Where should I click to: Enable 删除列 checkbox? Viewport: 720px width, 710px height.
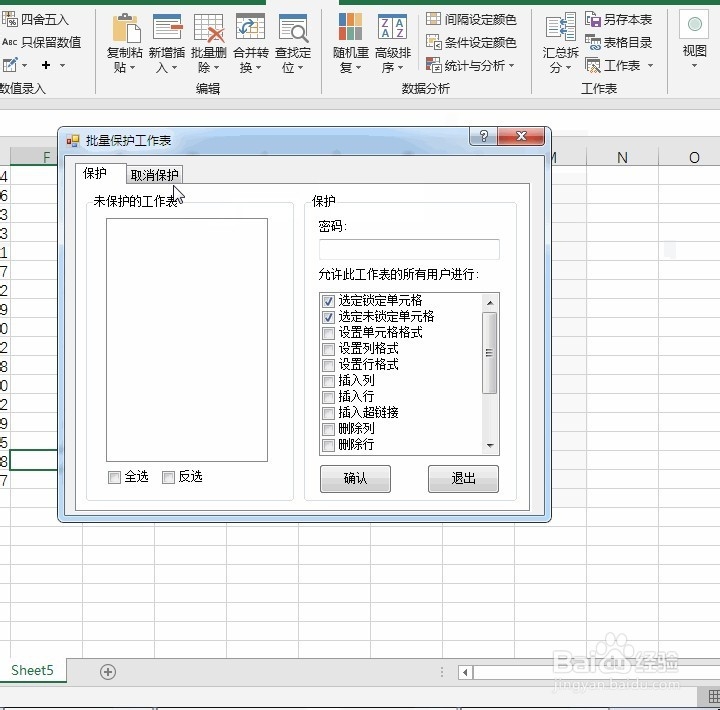pyautogui.click(x=328, y=429)
